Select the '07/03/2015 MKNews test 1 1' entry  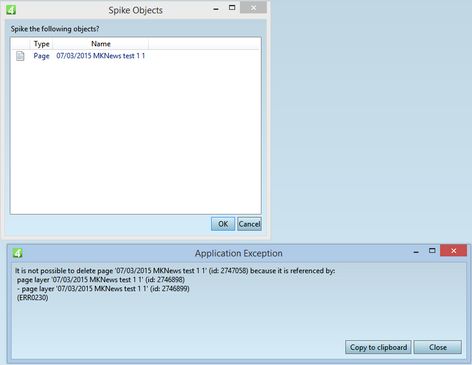[x=101, y=56]
